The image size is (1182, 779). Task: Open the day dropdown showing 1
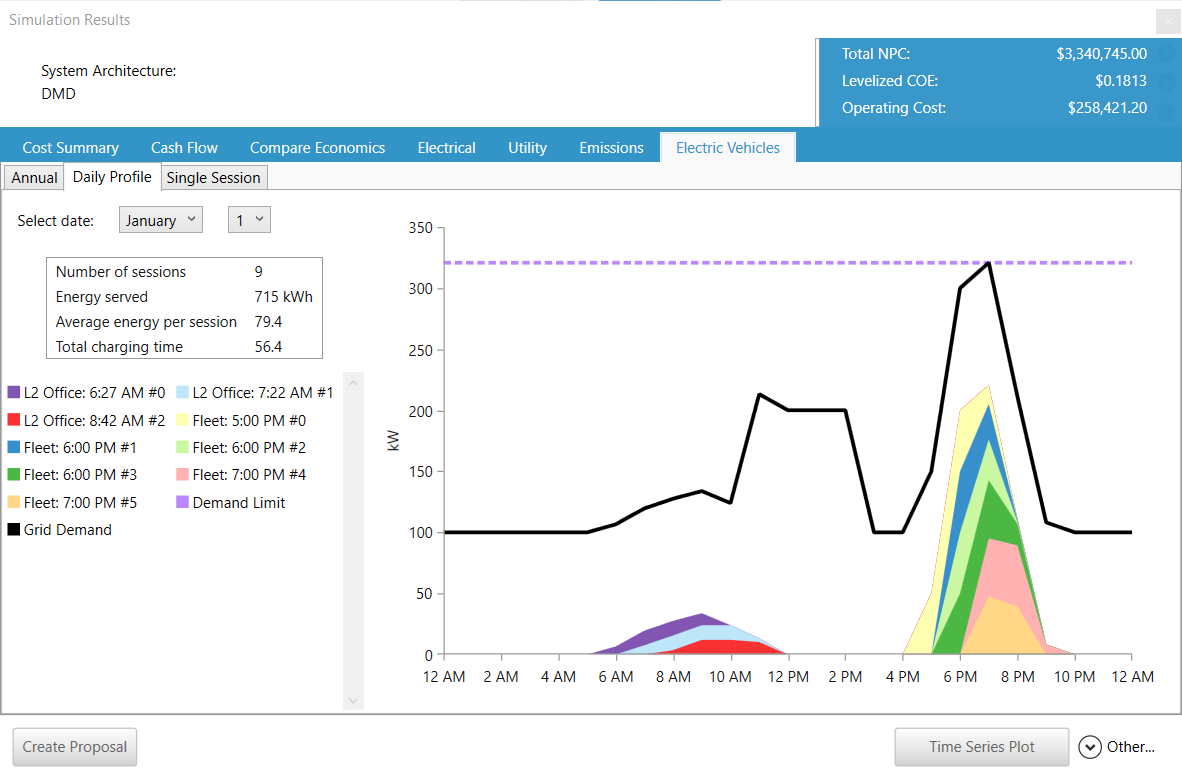249,220
